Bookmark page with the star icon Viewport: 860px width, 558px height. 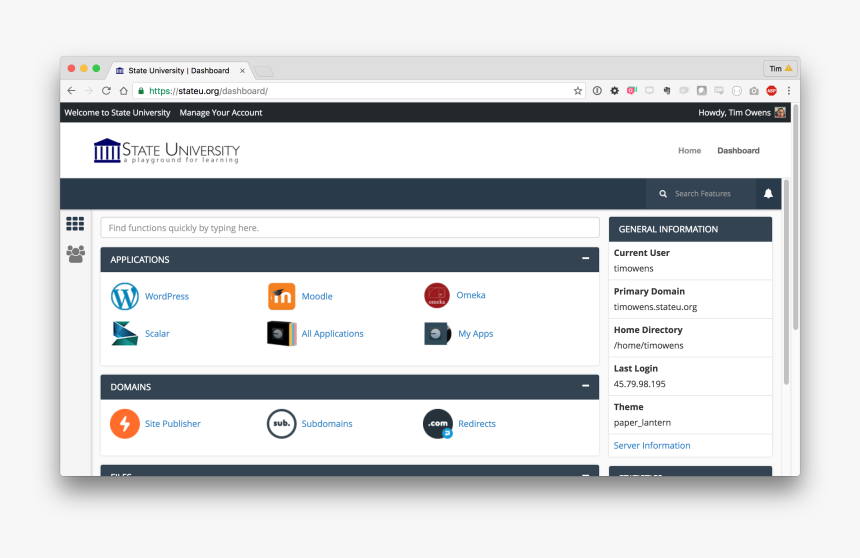[x=578, y=91]
